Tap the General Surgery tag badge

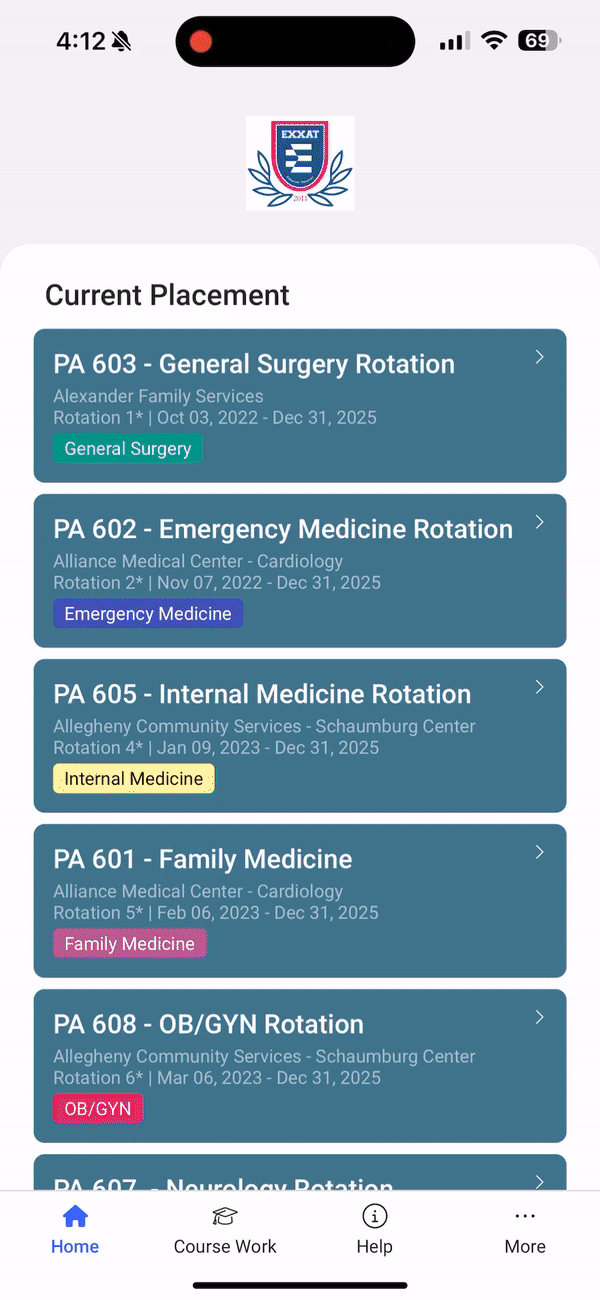[127, 448]
